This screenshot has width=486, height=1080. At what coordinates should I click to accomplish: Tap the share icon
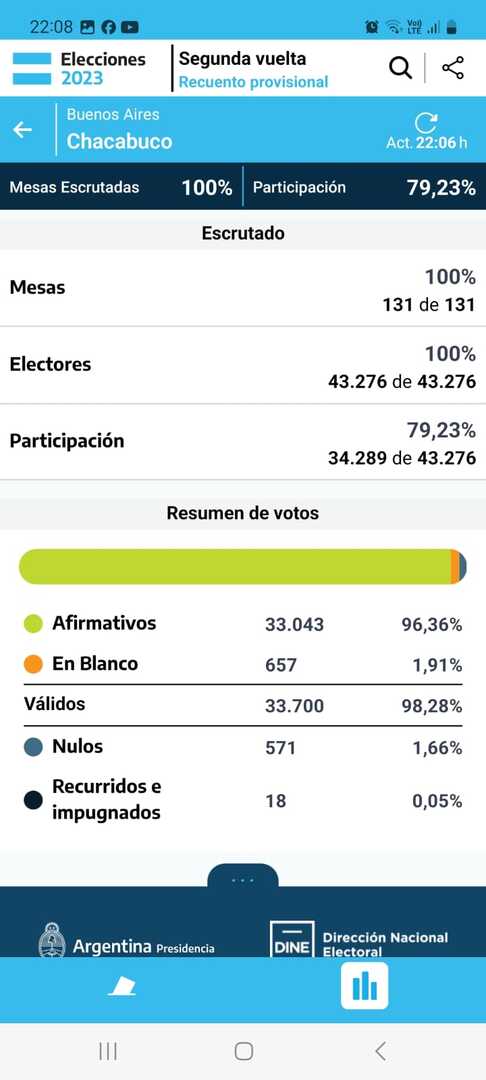[x=452, y=68]
